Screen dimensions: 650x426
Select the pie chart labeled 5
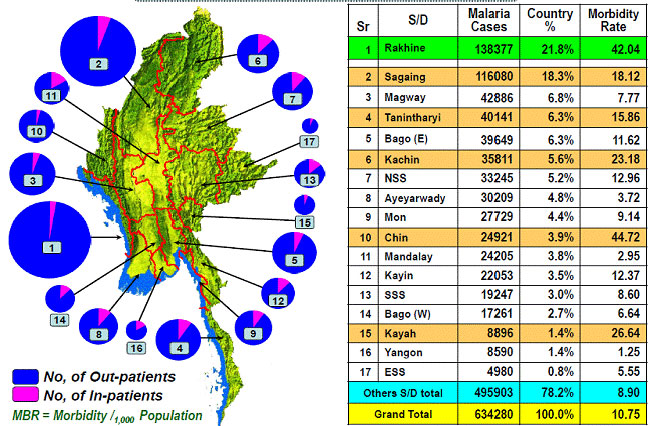click(x=292, y=250)
